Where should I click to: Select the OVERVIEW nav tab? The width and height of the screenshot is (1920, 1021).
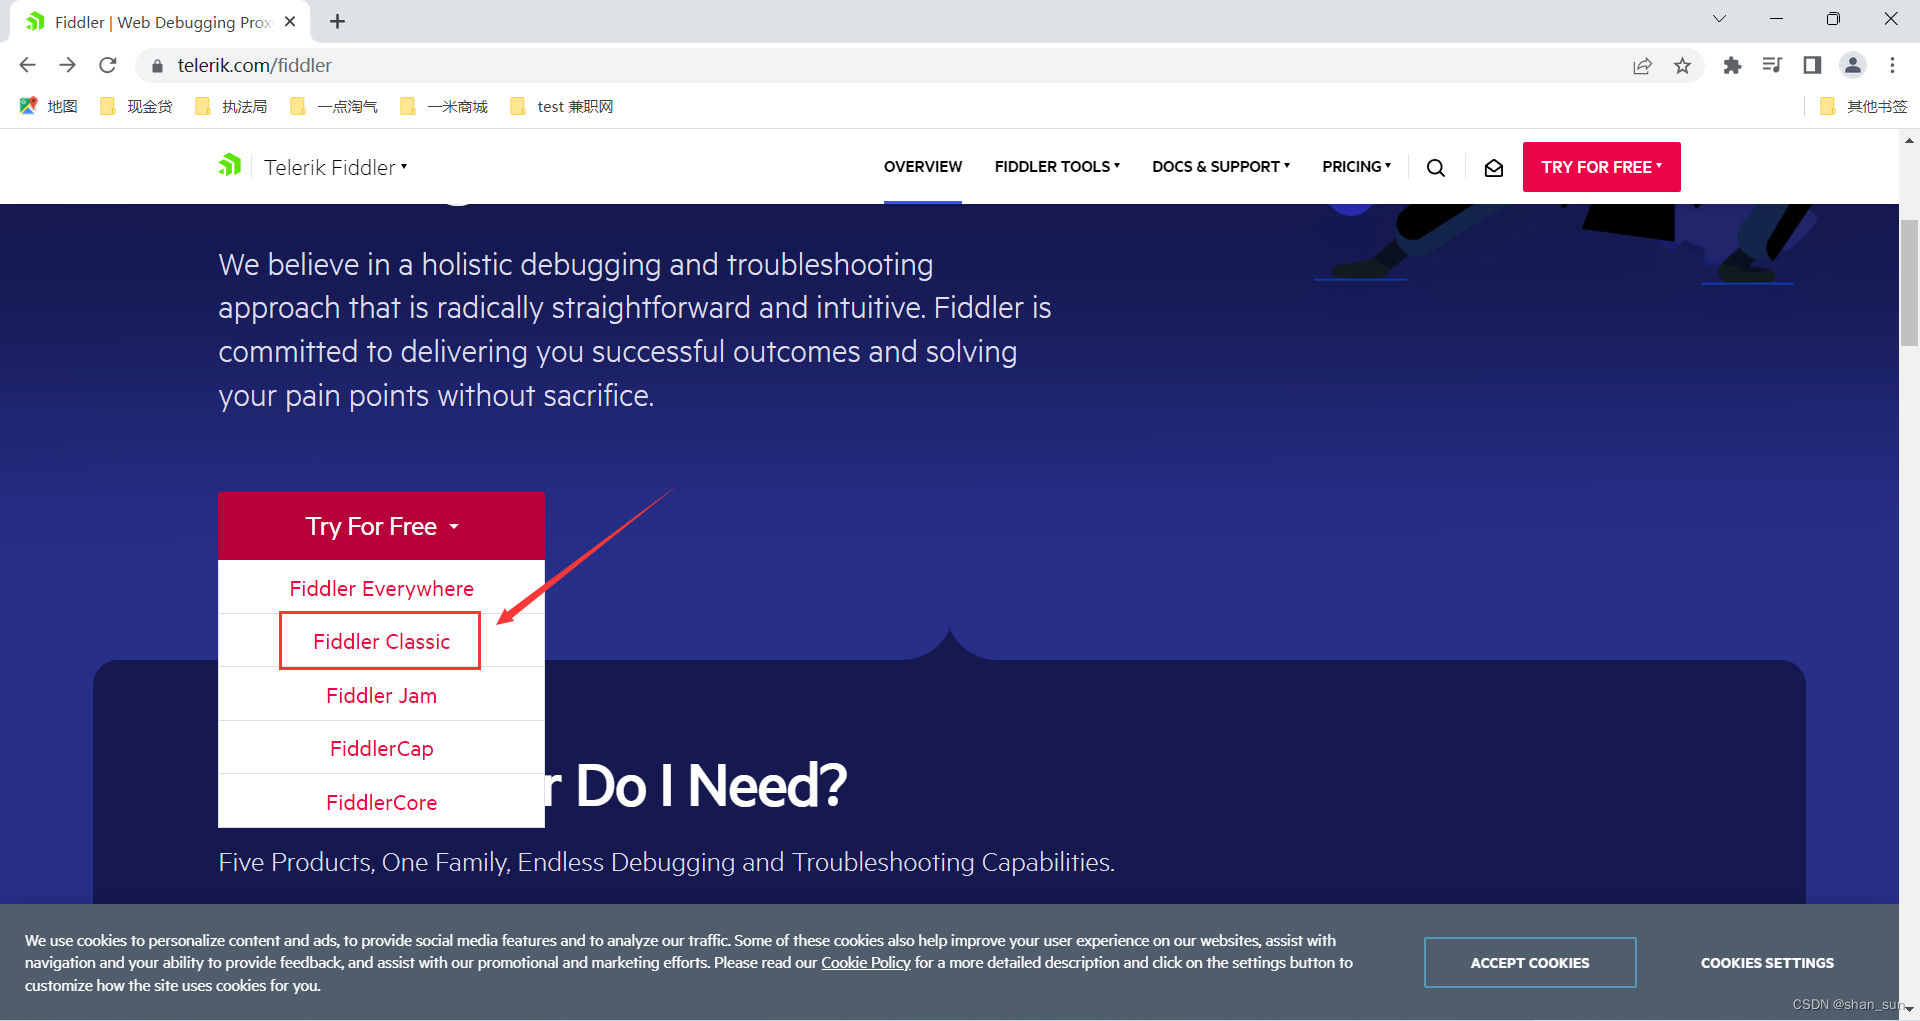[923, 167]
